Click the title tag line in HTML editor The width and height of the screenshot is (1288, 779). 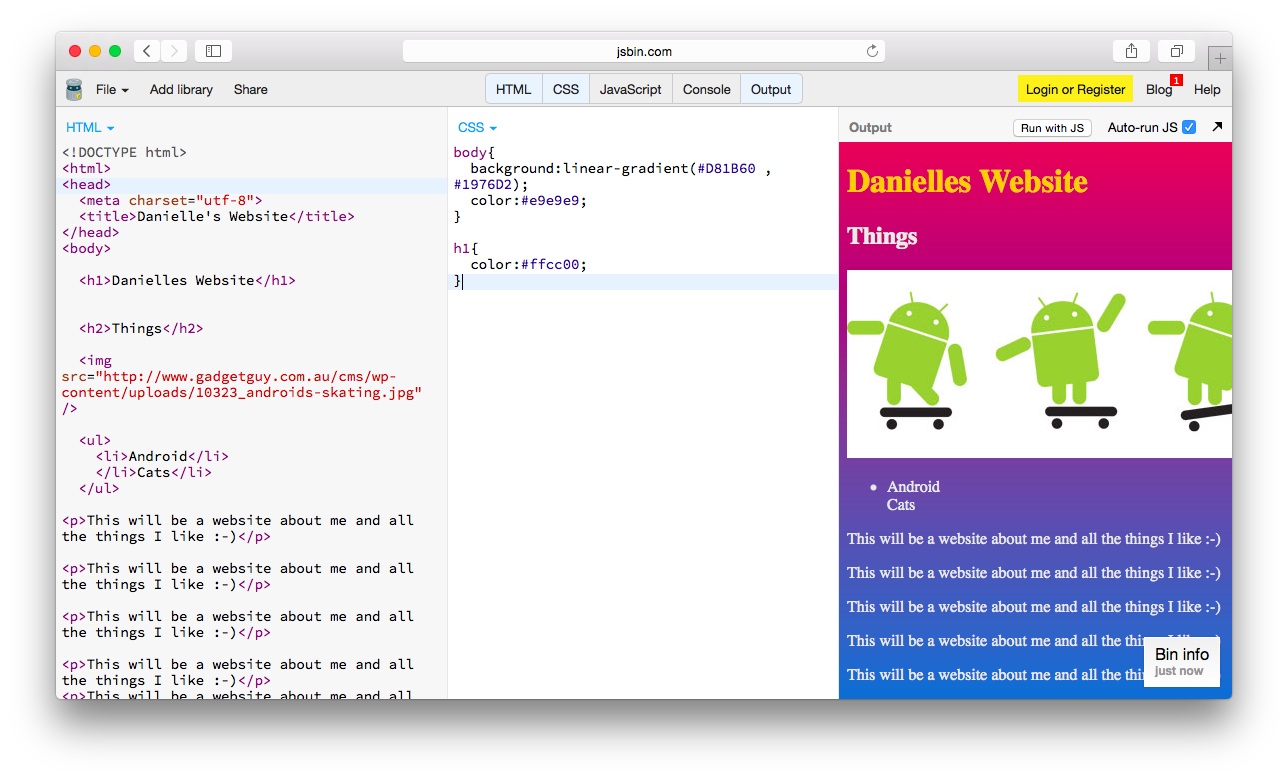click(216, 216)
